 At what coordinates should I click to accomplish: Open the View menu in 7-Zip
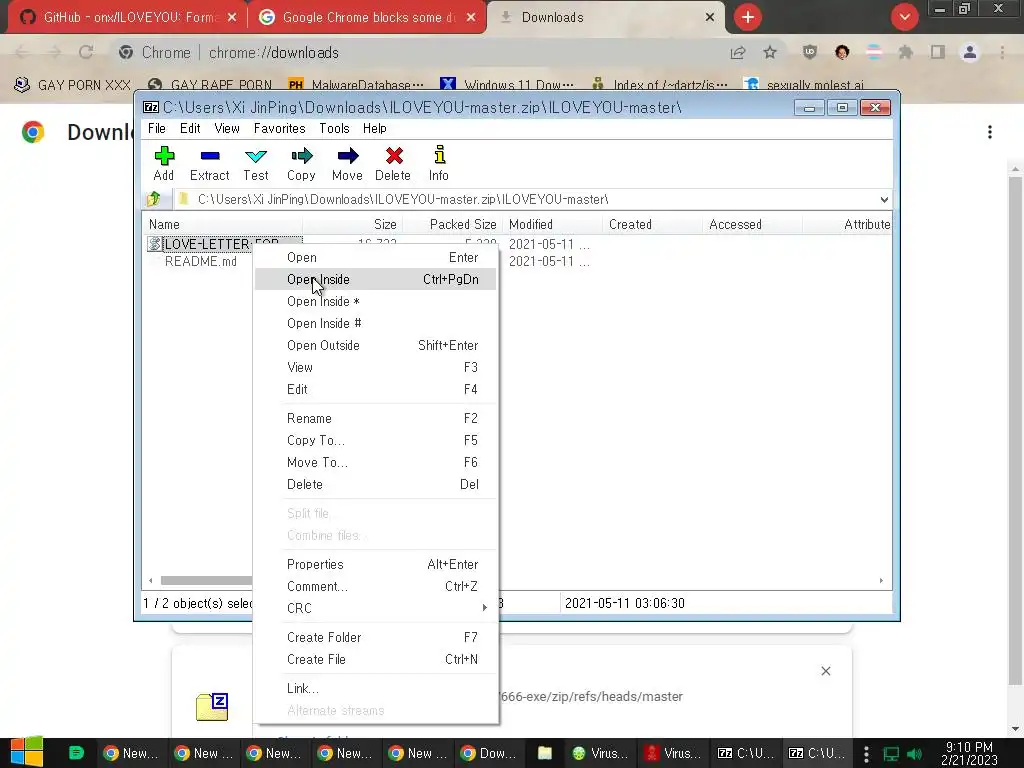(227, 129)
